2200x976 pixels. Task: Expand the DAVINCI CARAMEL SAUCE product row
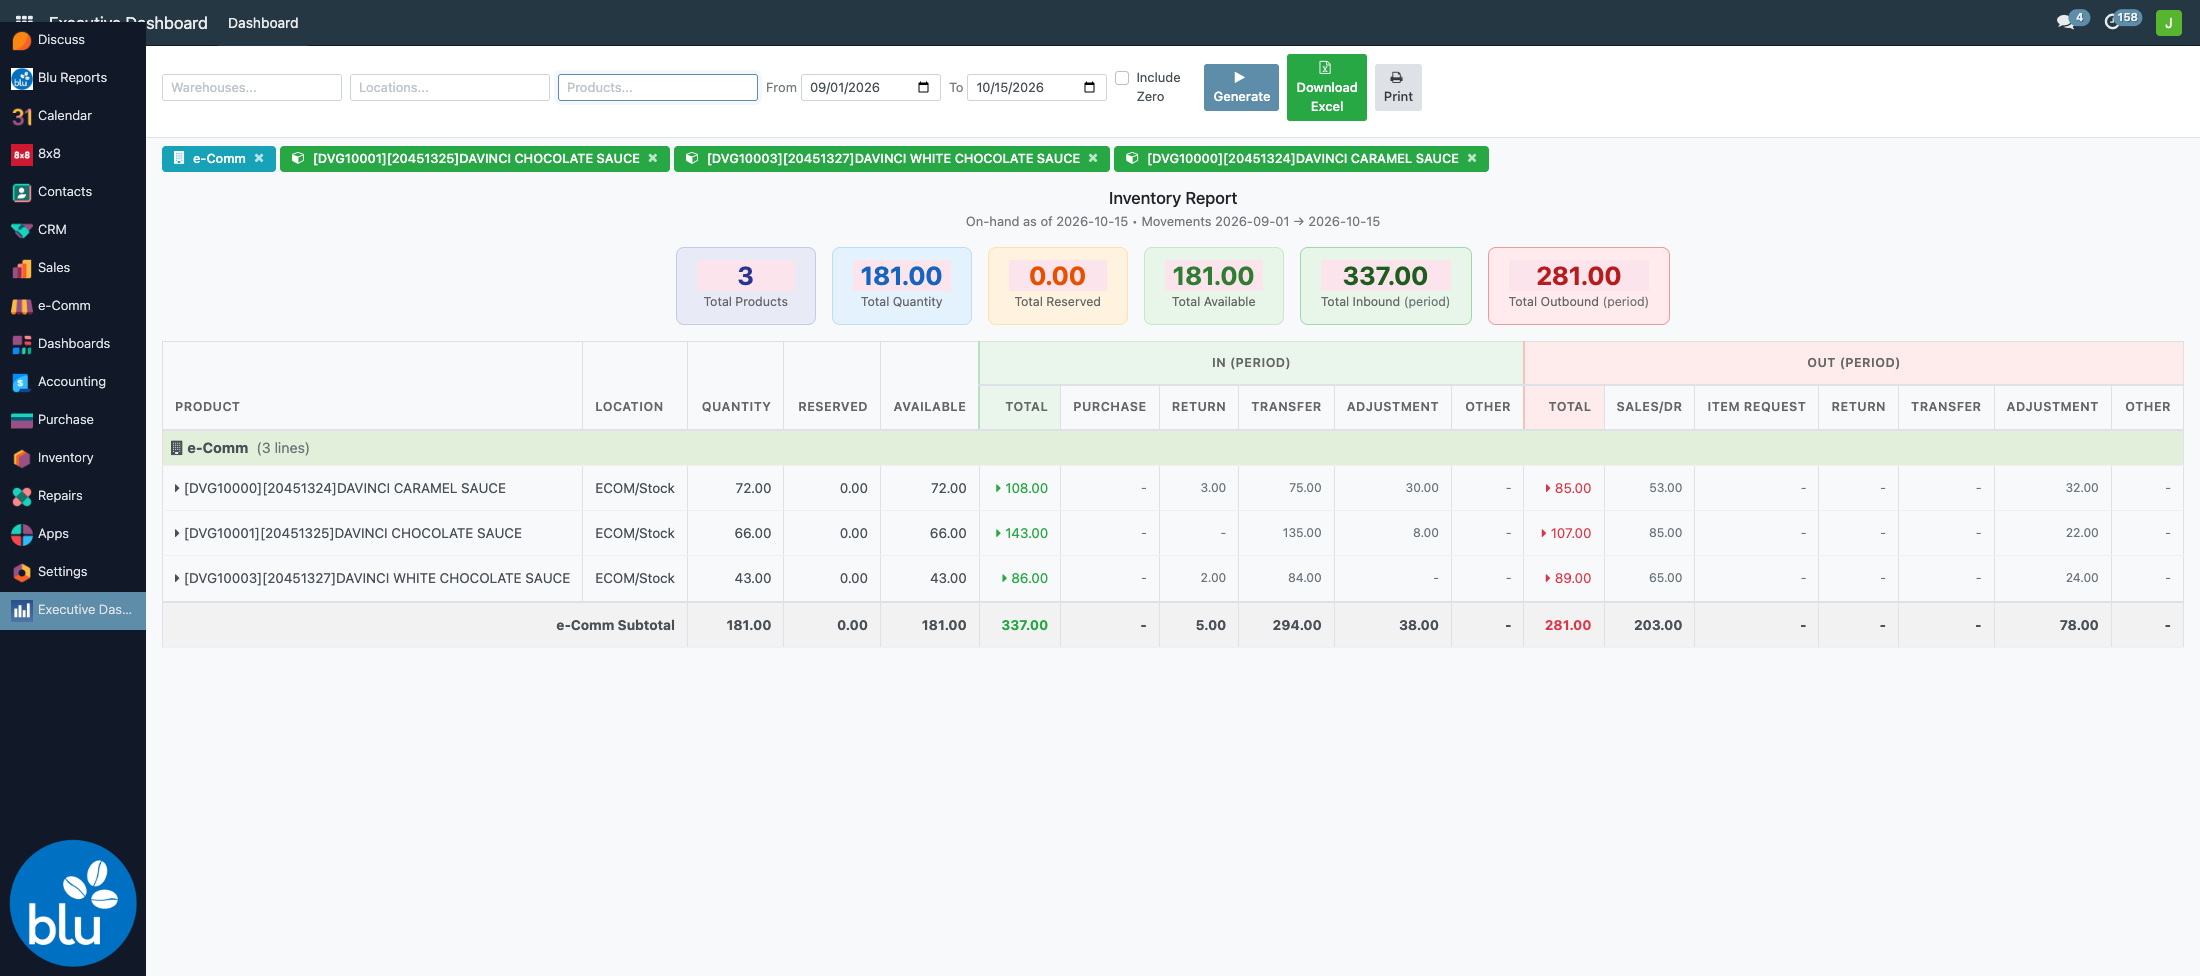[177, 489]
